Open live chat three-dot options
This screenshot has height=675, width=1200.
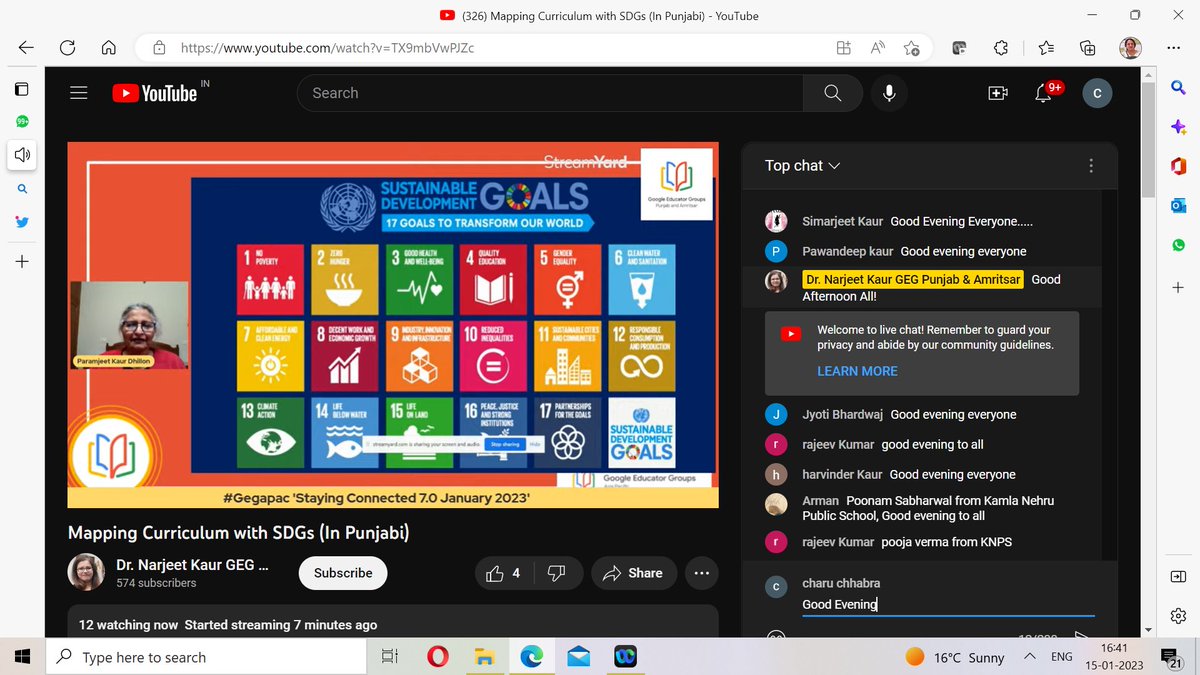coord(1091,166)
